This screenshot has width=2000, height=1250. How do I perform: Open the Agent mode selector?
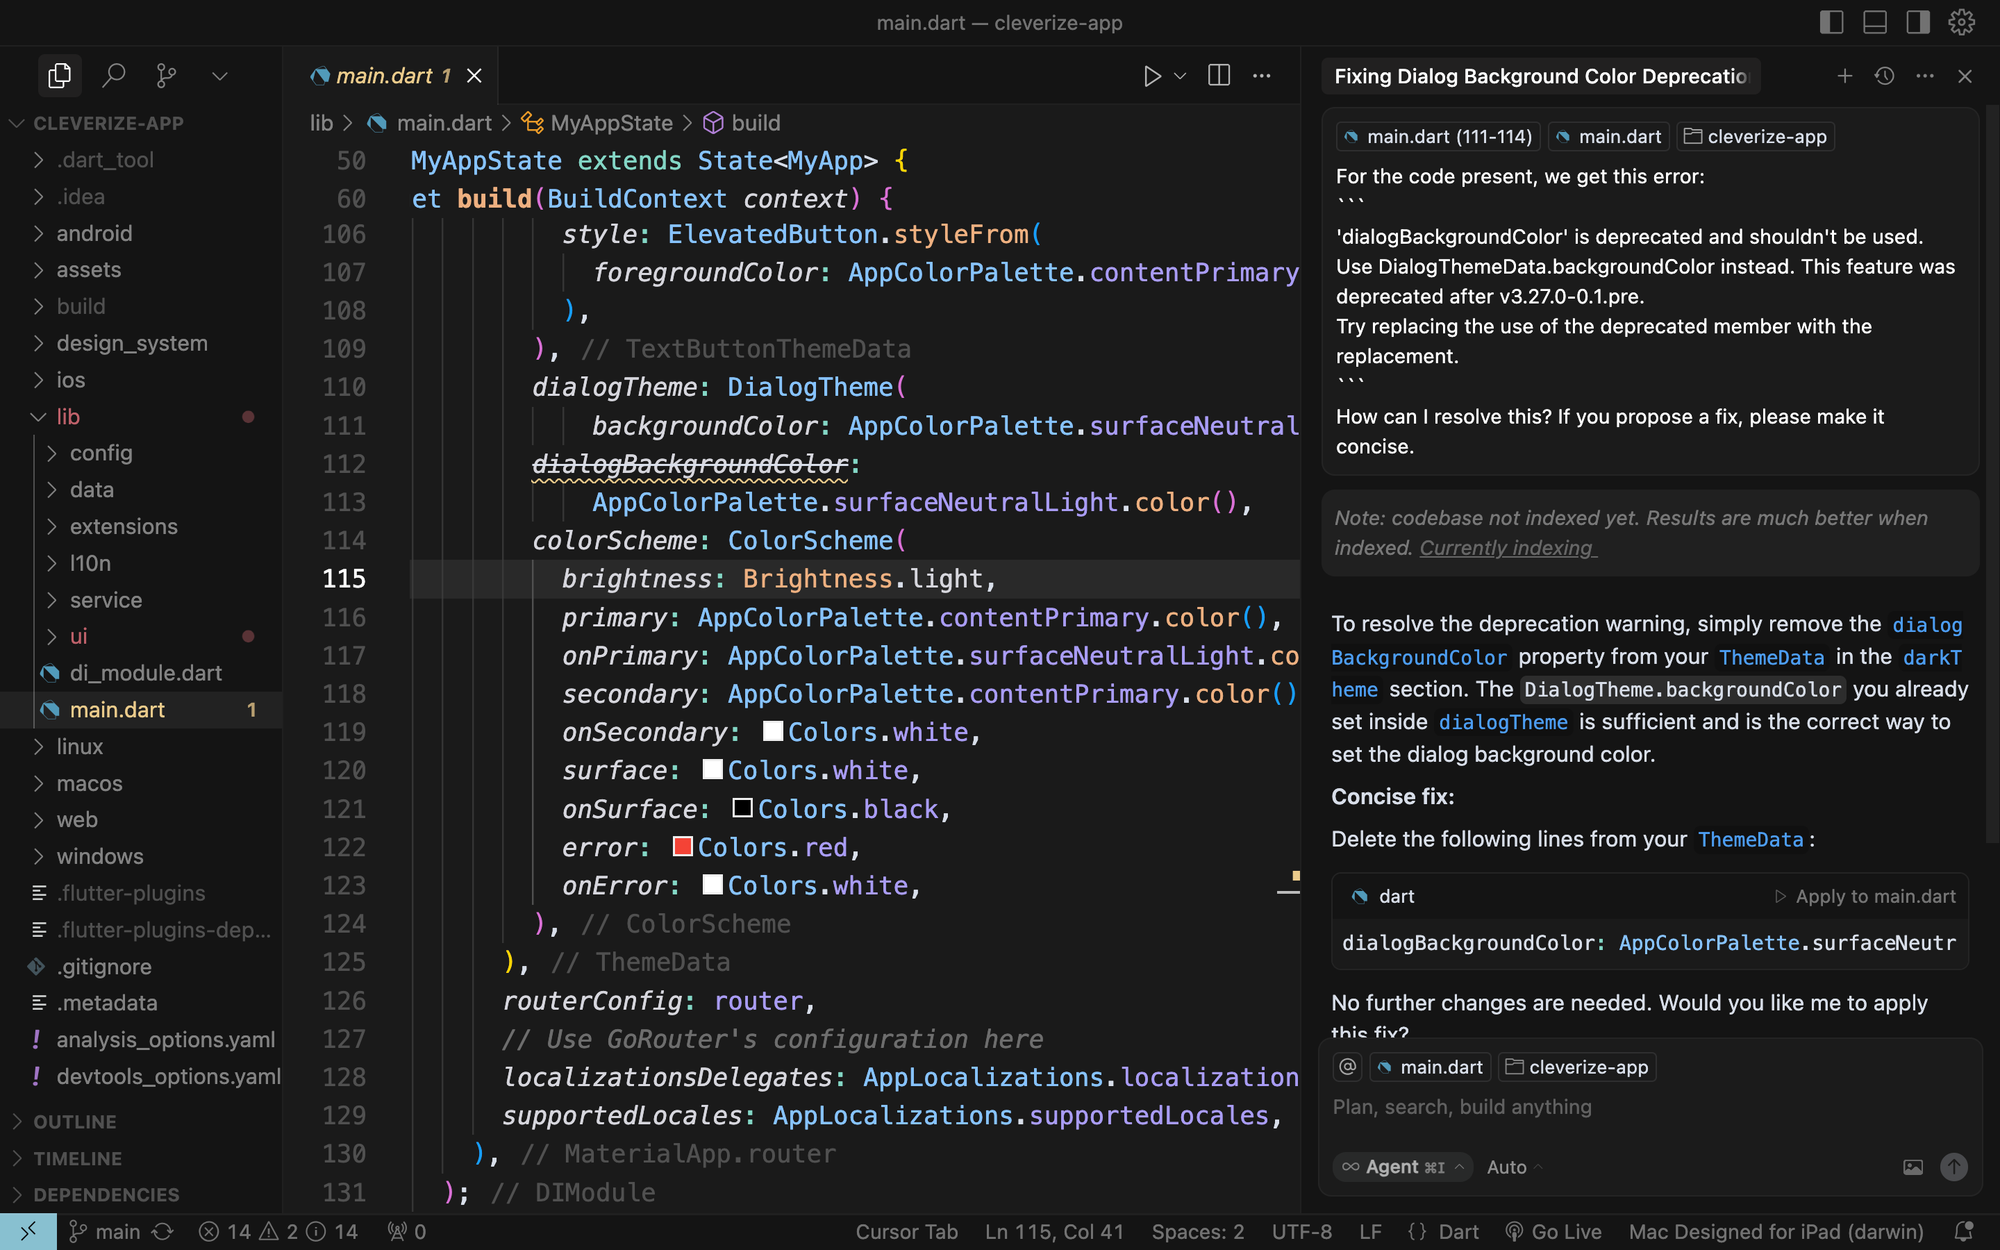1403,1167
